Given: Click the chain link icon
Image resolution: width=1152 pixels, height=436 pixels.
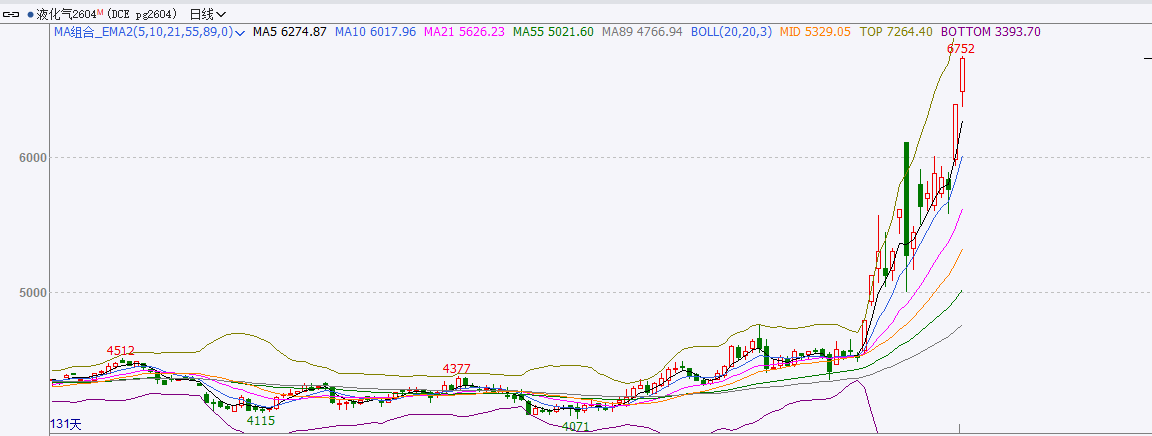Looking at the screenshot, I should tap(13, 14).
